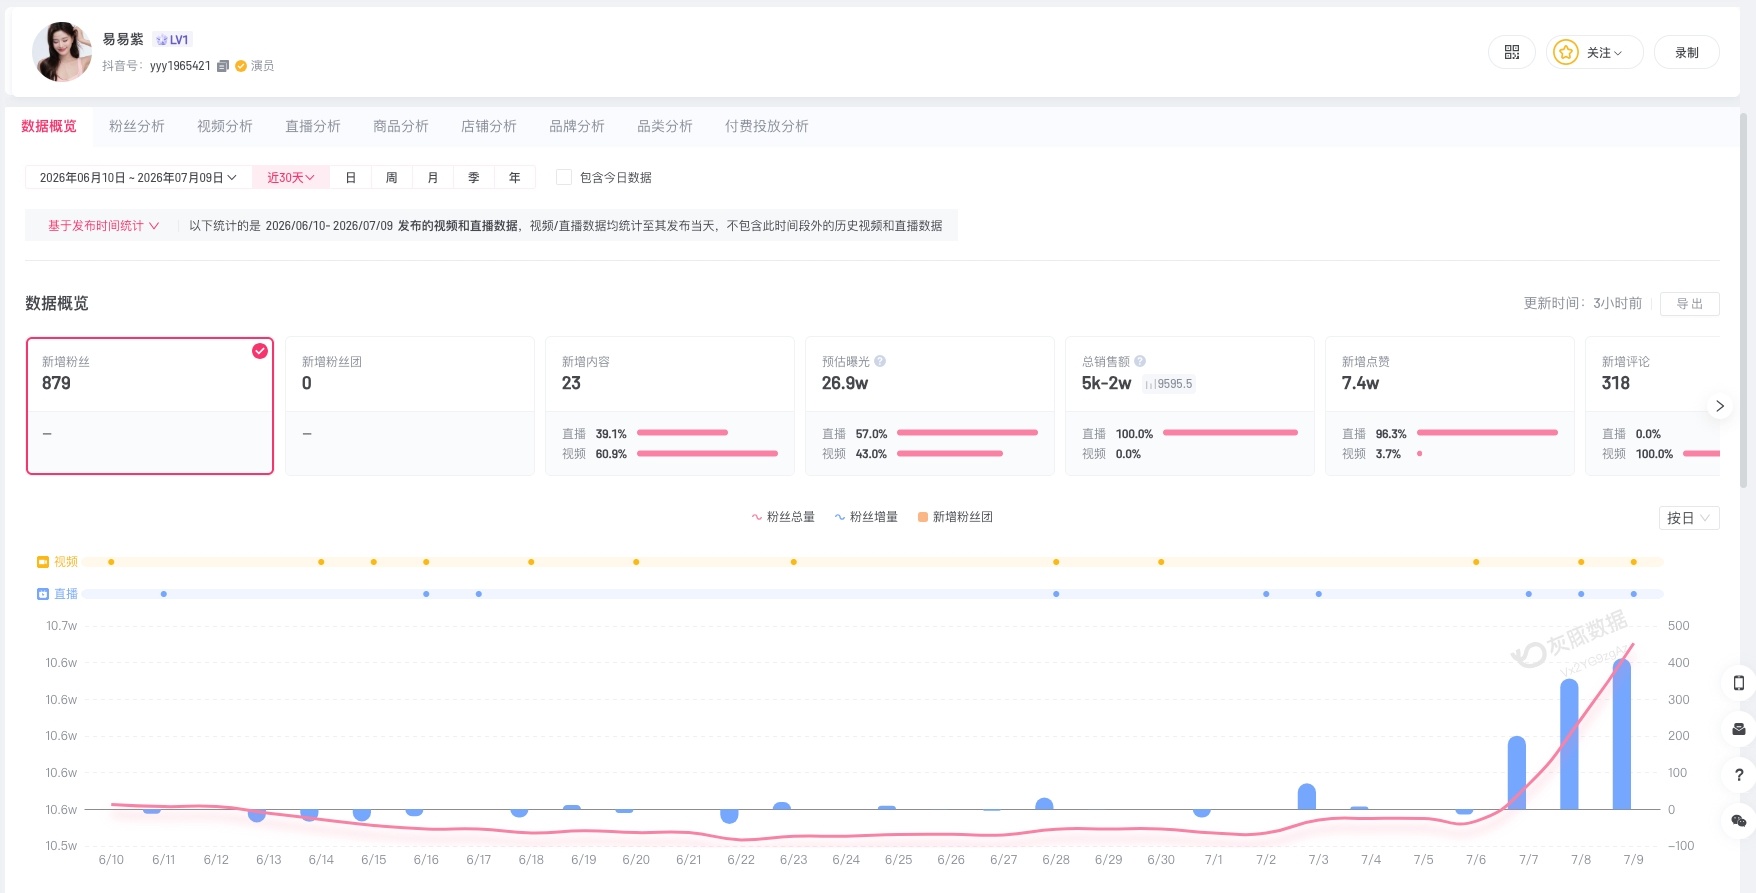The image size is (1756, 893).
Task: Open the QR code icon button
Action: pyautogui.click(x=1511, y=52)
